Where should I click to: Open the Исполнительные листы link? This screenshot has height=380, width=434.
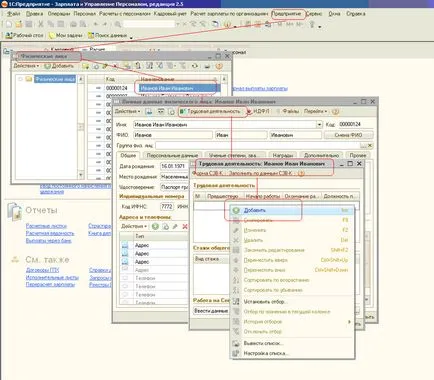coord(52,277)
